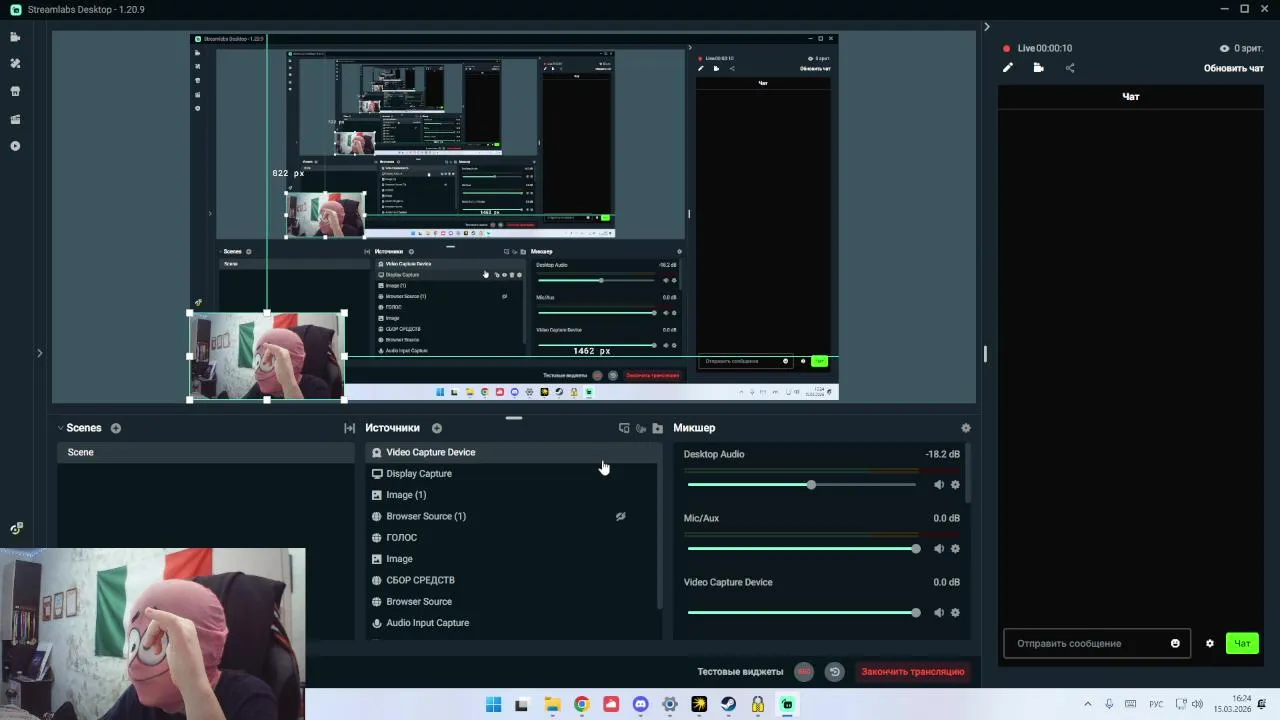
Task: Open Steam from the taskbar
Action: click(x=729, y=704)
